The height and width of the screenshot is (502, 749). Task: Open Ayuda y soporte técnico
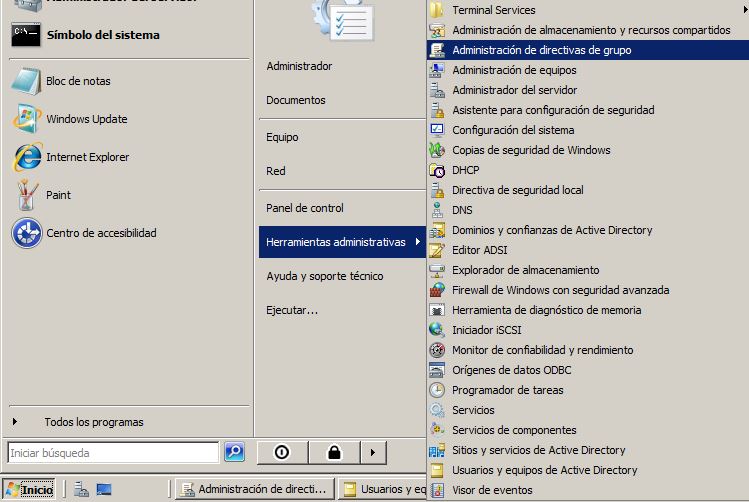[325, 276]
